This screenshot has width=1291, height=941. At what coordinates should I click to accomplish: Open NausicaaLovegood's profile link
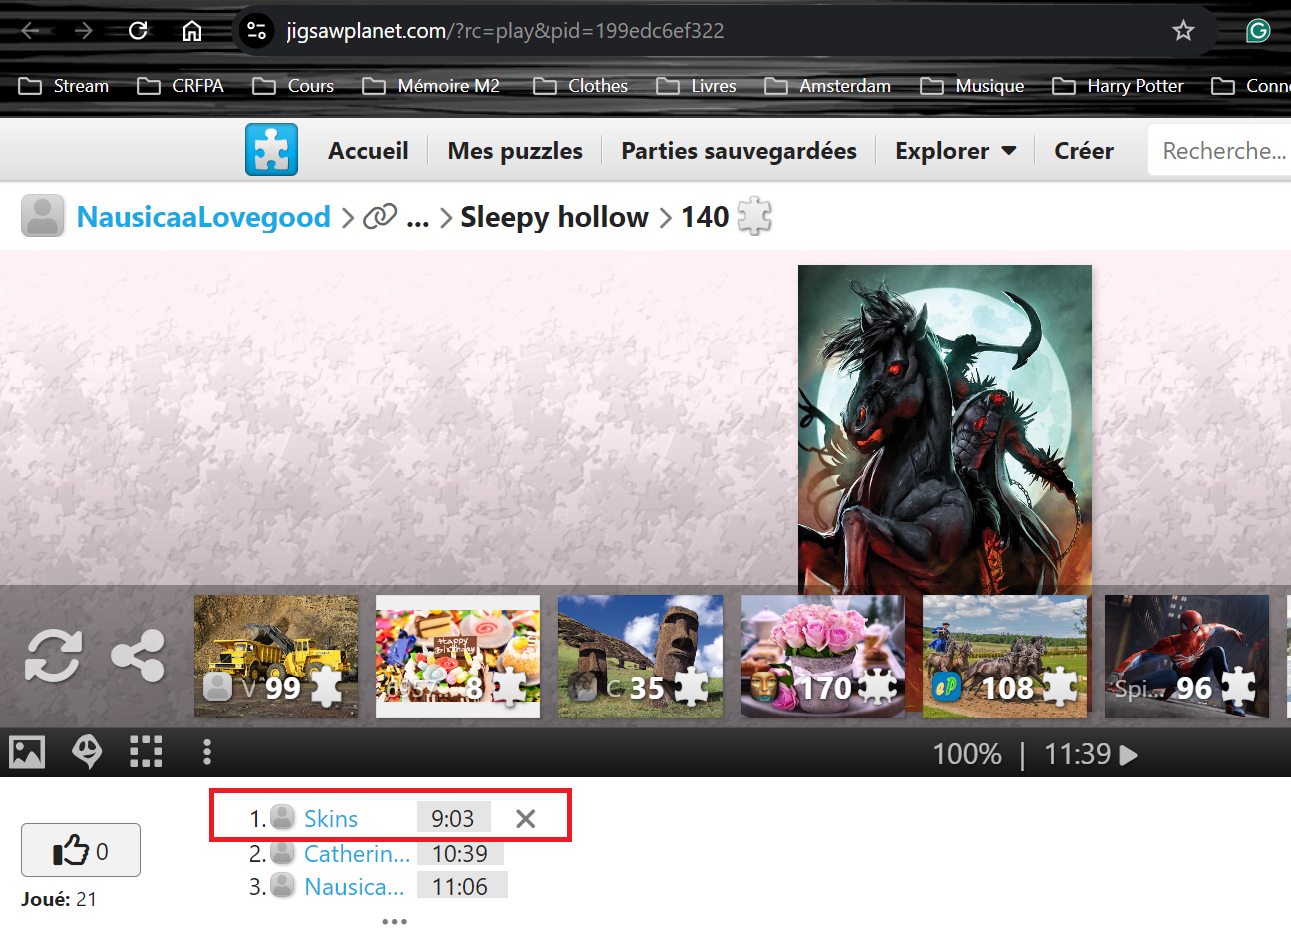204,217
